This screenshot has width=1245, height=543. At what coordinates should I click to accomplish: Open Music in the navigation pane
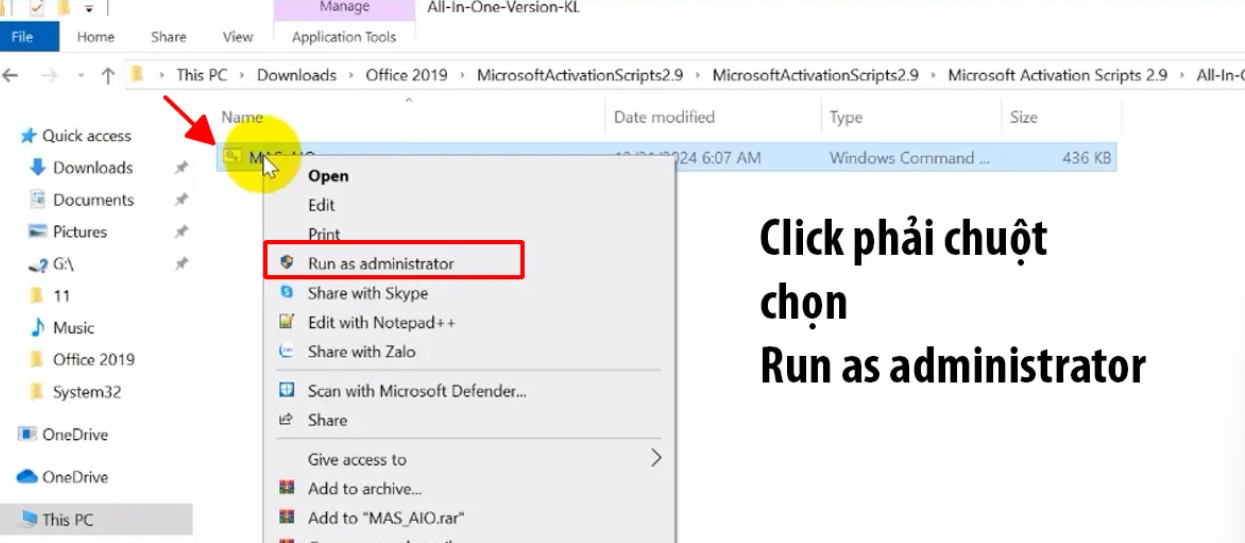click(x=73, y=328)
